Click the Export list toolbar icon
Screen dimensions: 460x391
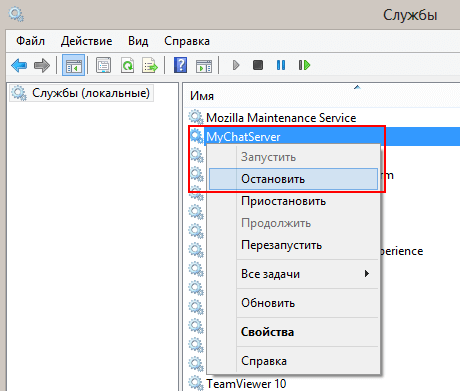point(150,65)
